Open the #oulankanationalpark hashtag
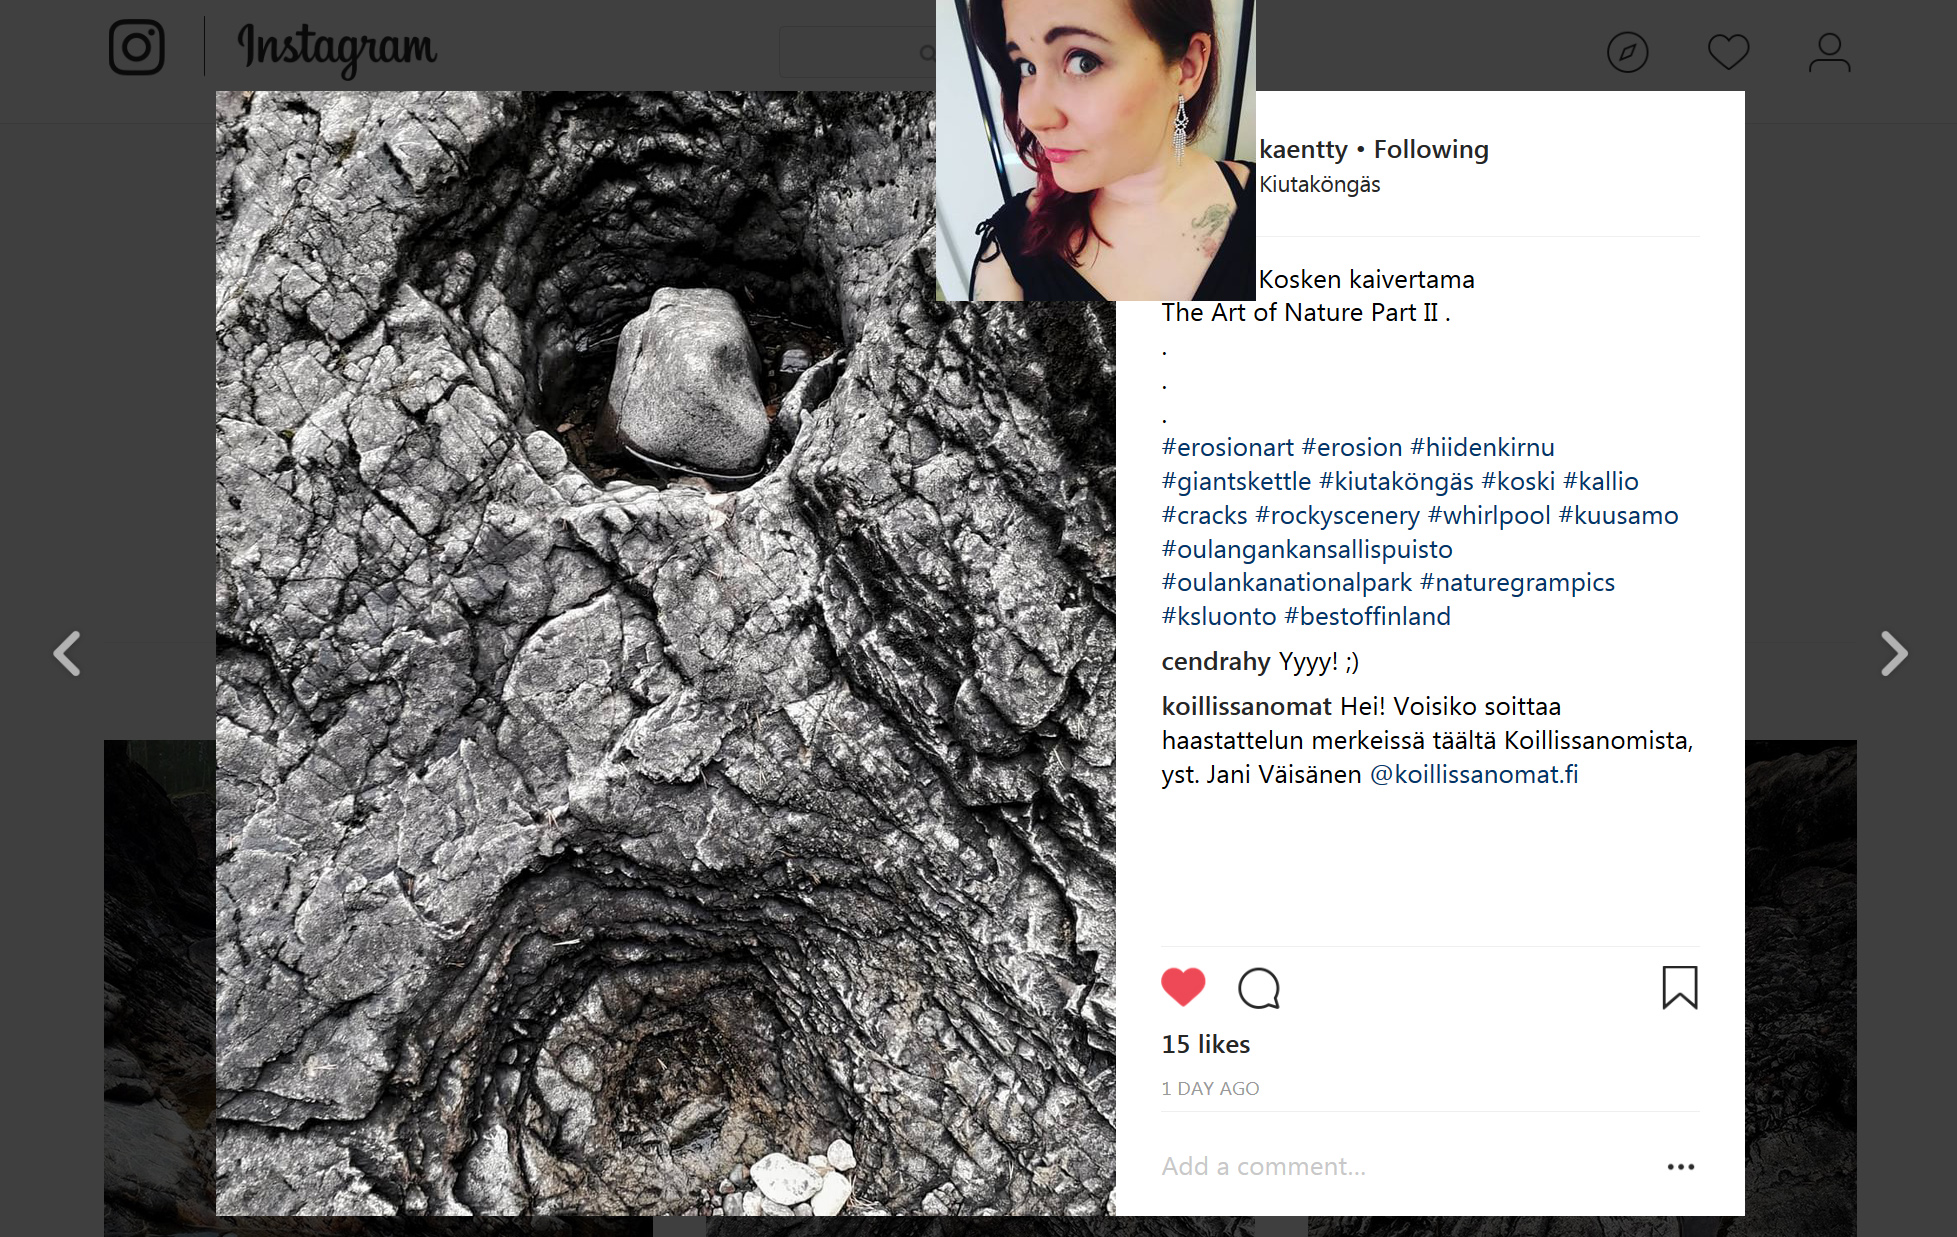The image size is (1957, 1237). point(1286,582)
